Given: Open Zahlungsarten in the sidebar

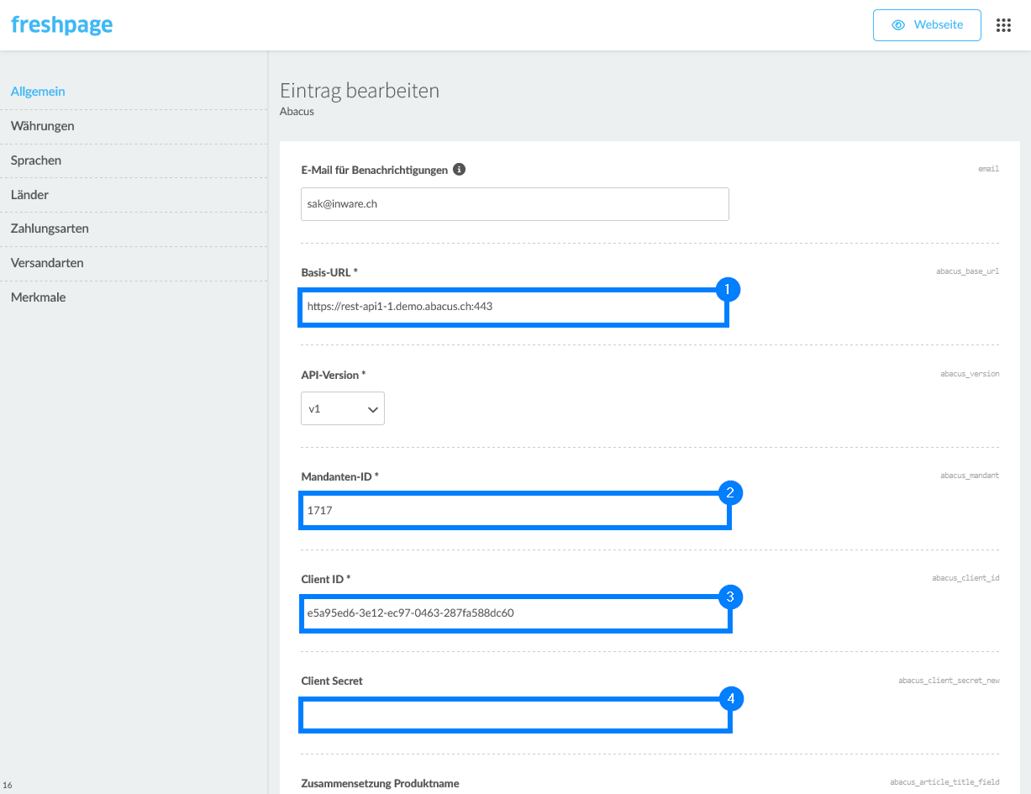Looking at the screenshot, I should (x=50, y=229).
